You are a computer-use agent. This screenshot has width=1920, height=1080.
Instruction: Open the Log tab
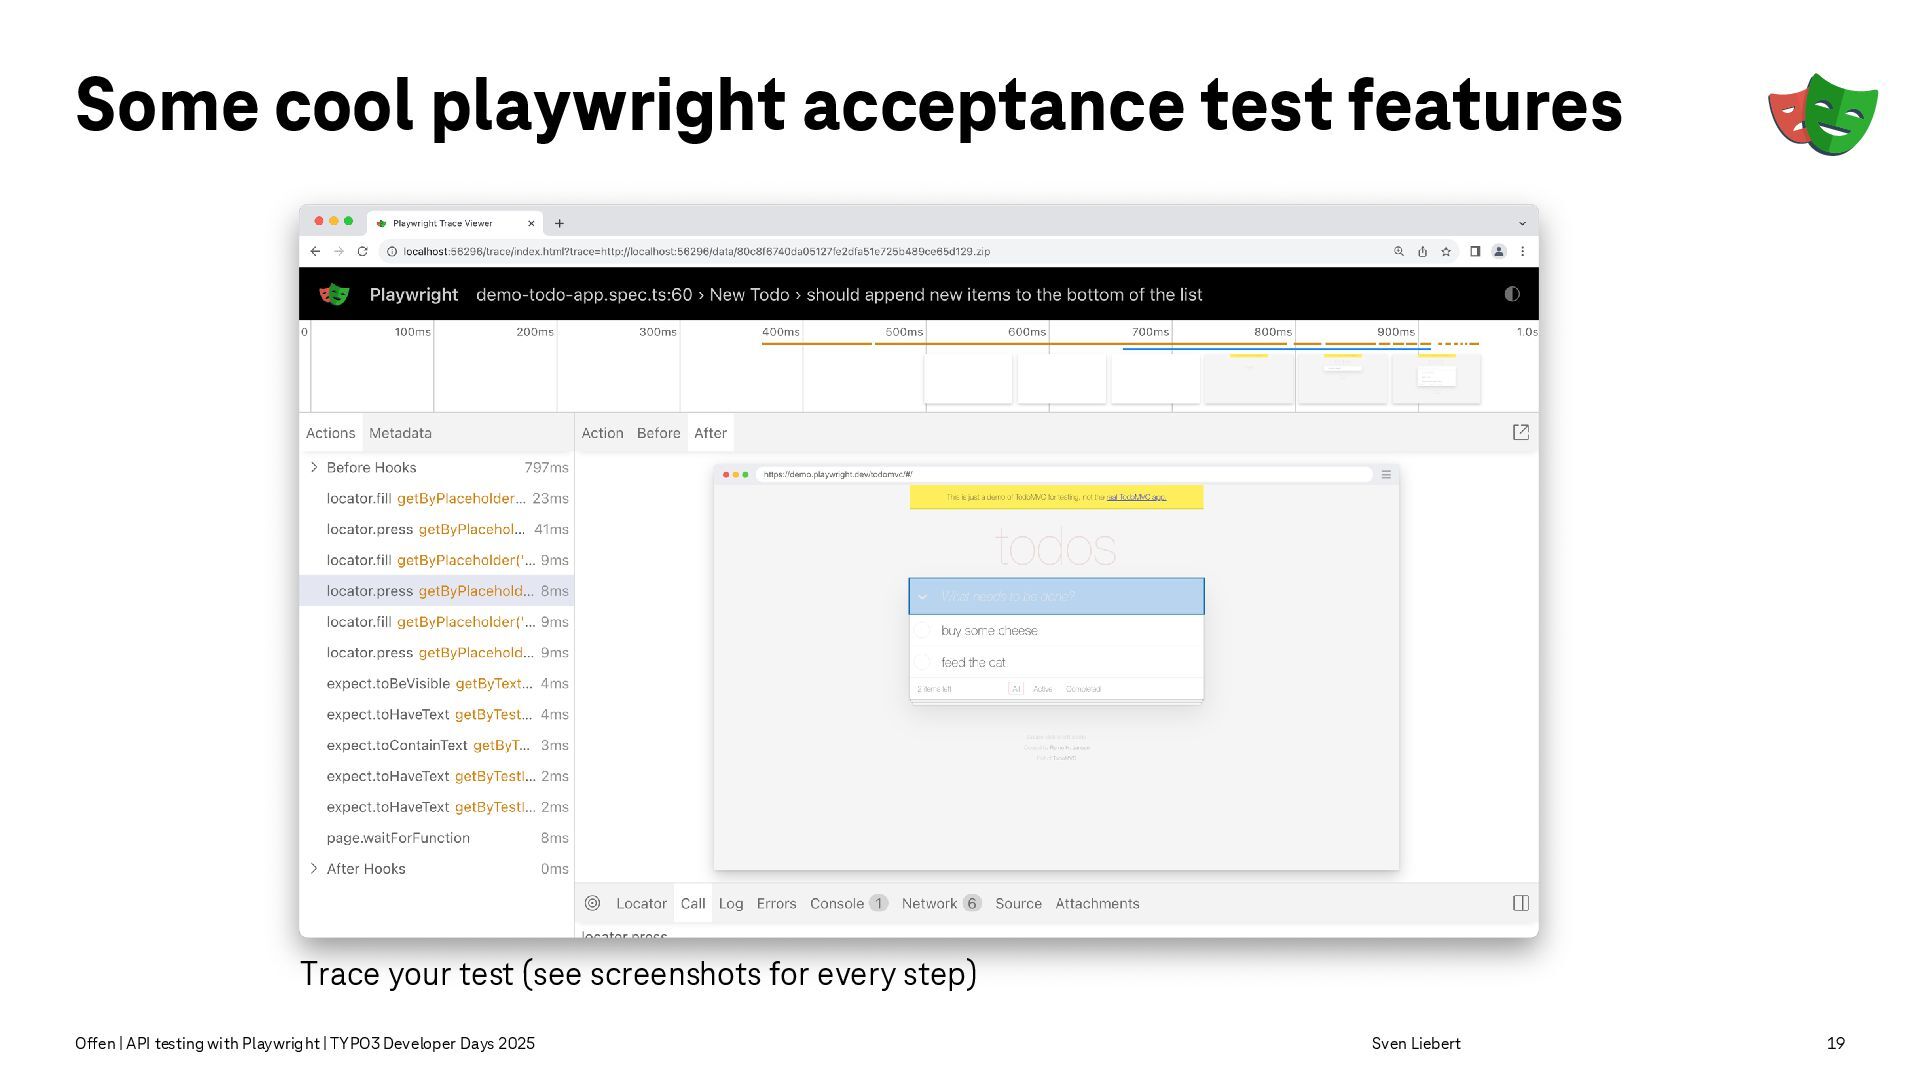(x=731, y=903)
